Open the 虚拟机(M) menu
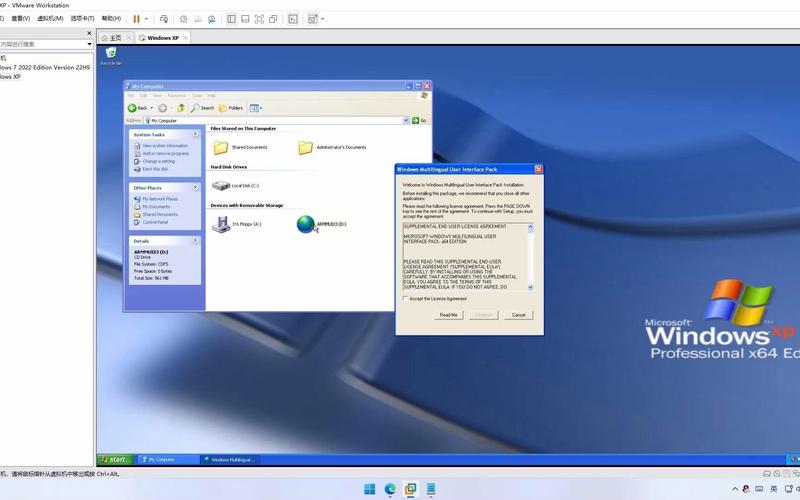The width and height of the screenshot is (800, 500). (x=50, y=18)
